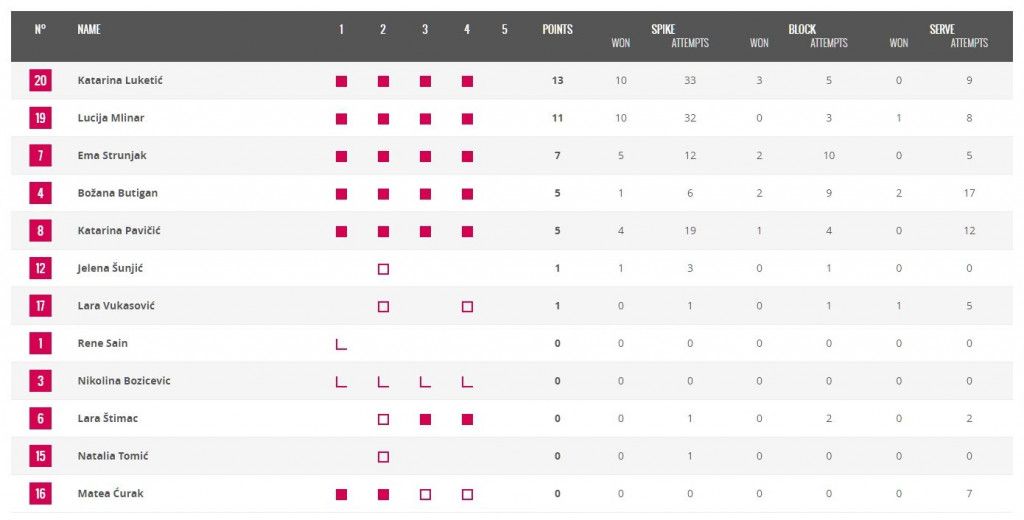The image size is (1024, 520).
Task: Click jersey number 16 badge
Action: [x=40, y=494]
